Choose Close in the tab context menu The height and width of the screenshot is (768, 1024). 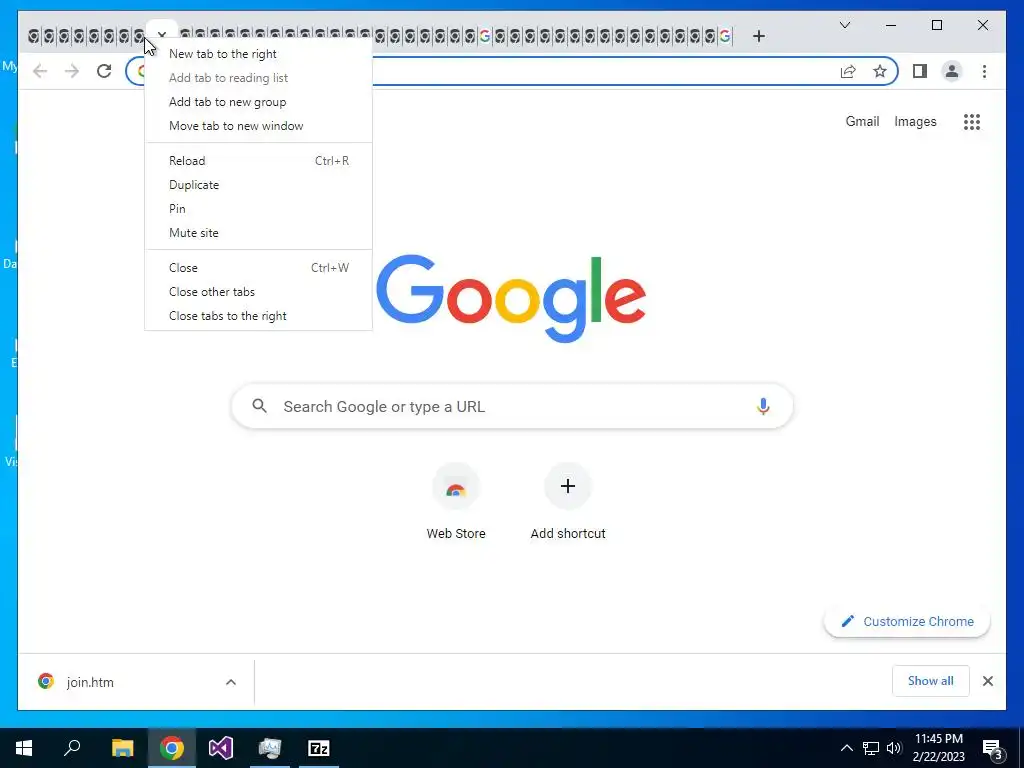tap(259, 268)
